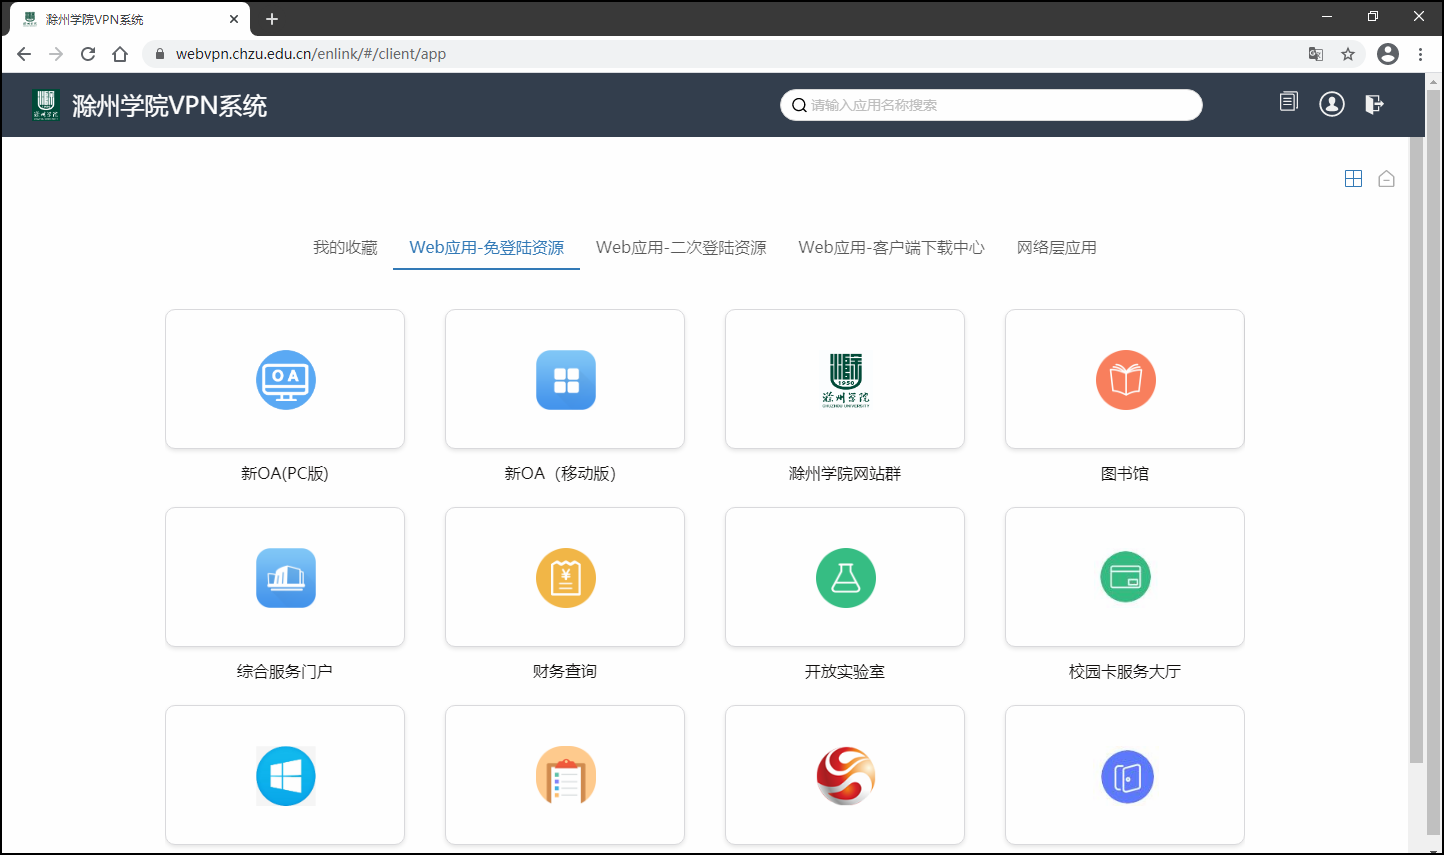
Task: Open the red swirl logo app
Action: [845, 776]
